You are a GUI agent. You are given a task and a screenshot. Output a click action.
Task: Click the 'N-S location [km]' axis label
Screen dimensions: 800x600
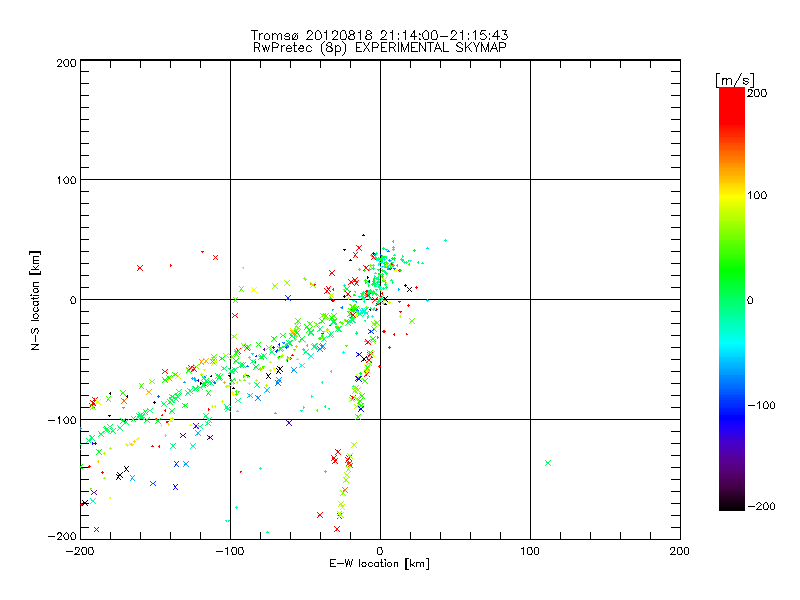click(35, 301)
